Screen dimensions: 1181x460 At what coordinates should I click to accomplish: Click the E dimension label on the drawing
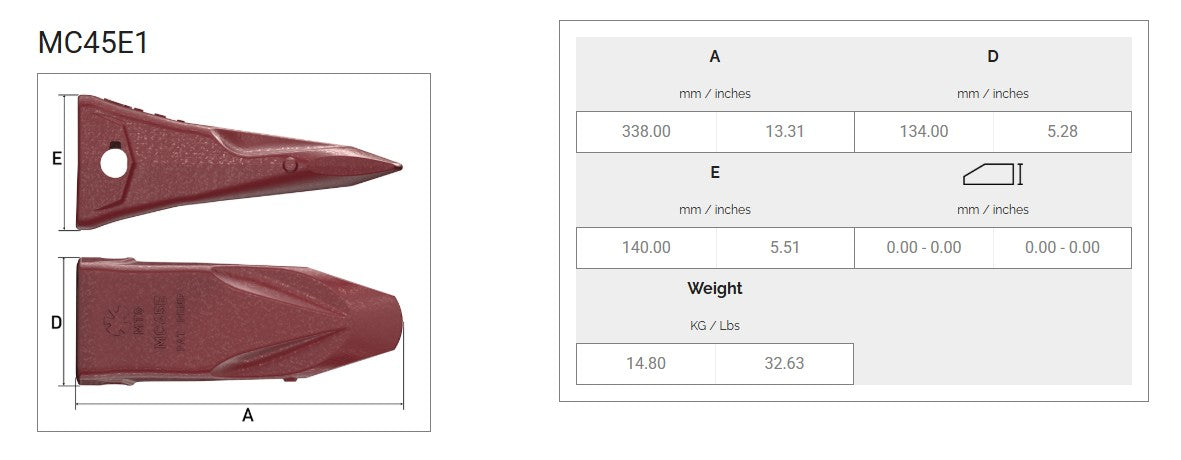click(x=57, y=158)
